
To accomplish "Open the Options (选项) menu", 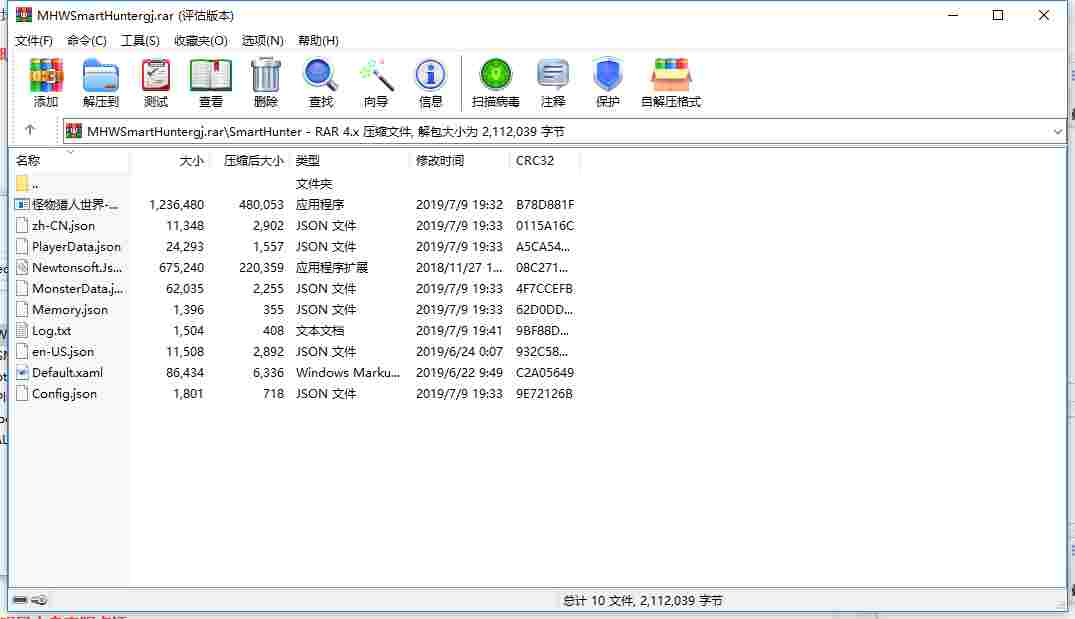I will pyautogui.click(x=262, y=40).
